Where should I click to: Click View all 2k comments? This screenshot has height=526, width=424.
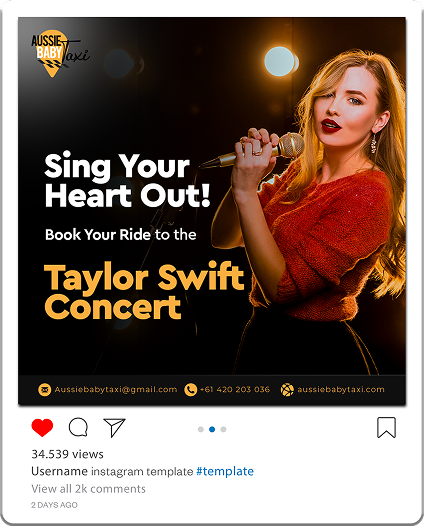click(x=88, y=489)
